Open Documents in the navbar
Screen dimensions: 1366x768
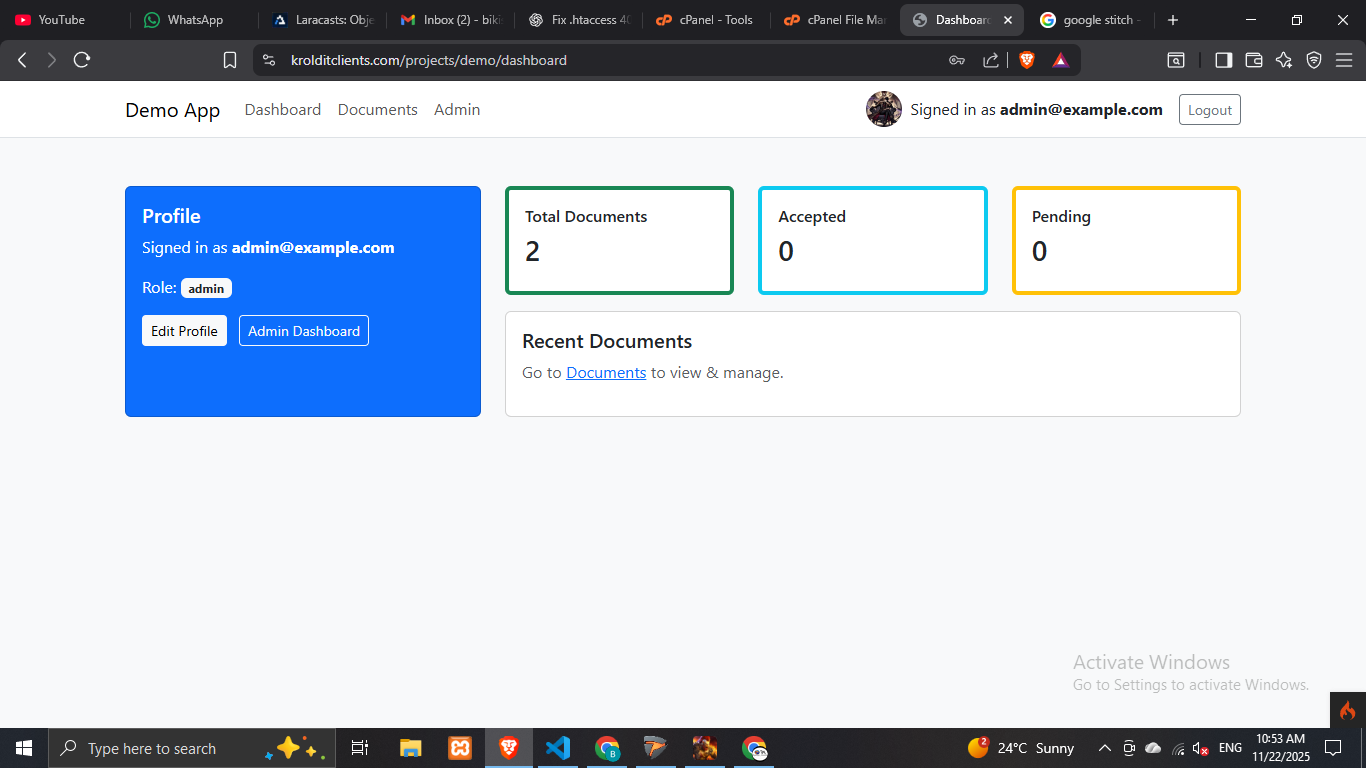point(377,110)
